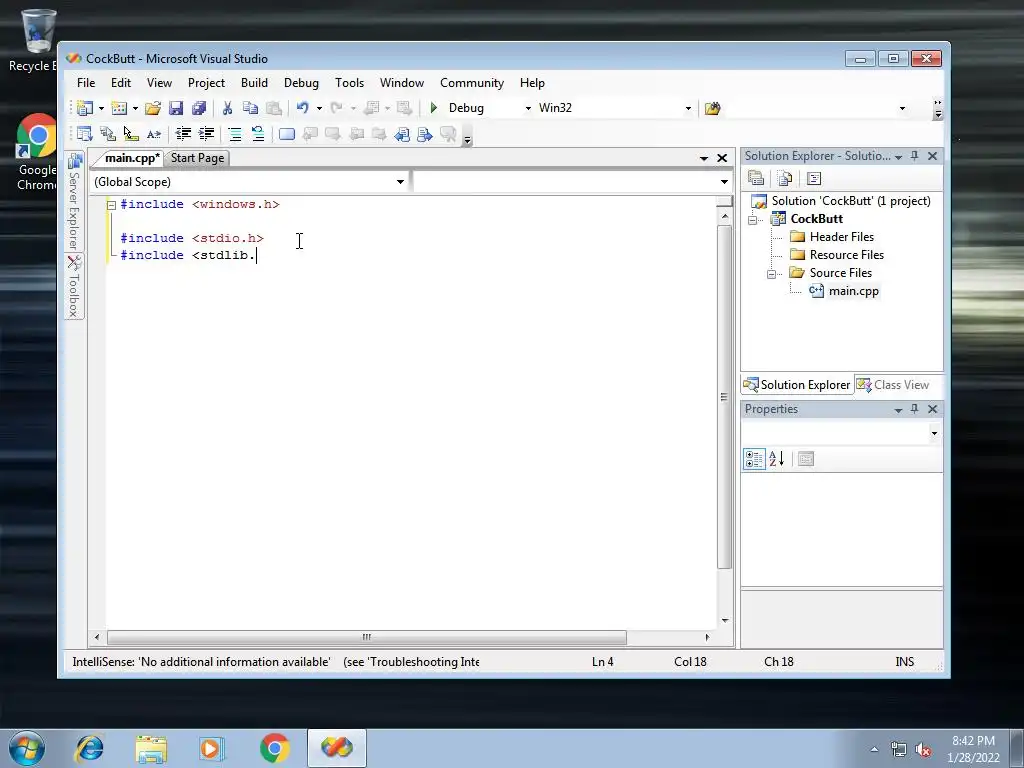Toggle a bookmark on the current line
The height and width of the screenshot is (768, 1024).
pos(287,134)
